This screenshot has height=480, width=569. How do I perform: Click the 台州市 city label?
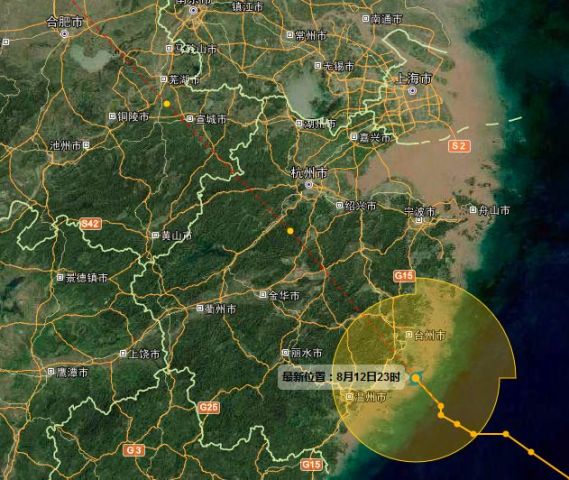[x=430, y=335]
